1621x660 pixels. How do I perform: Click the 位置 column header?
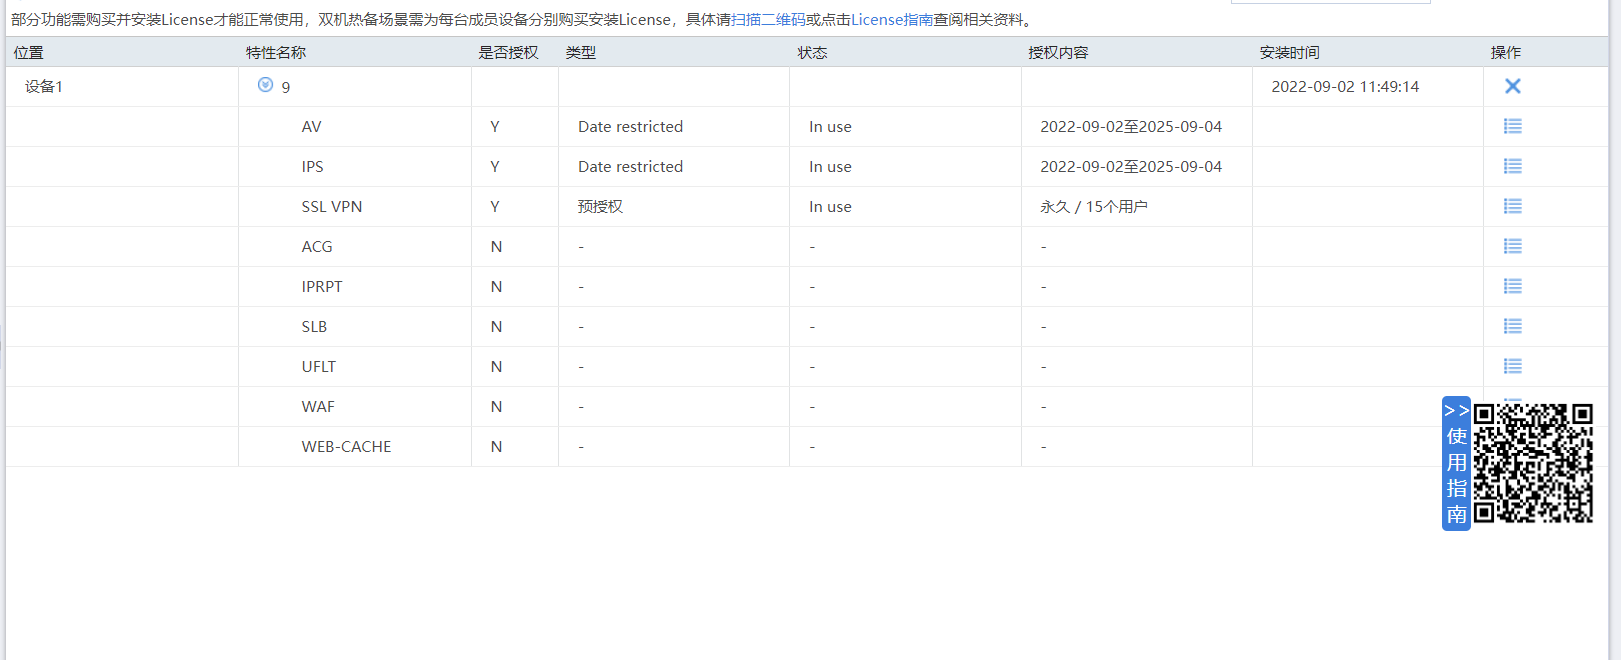pyautogui.click(x=29, y=52)
